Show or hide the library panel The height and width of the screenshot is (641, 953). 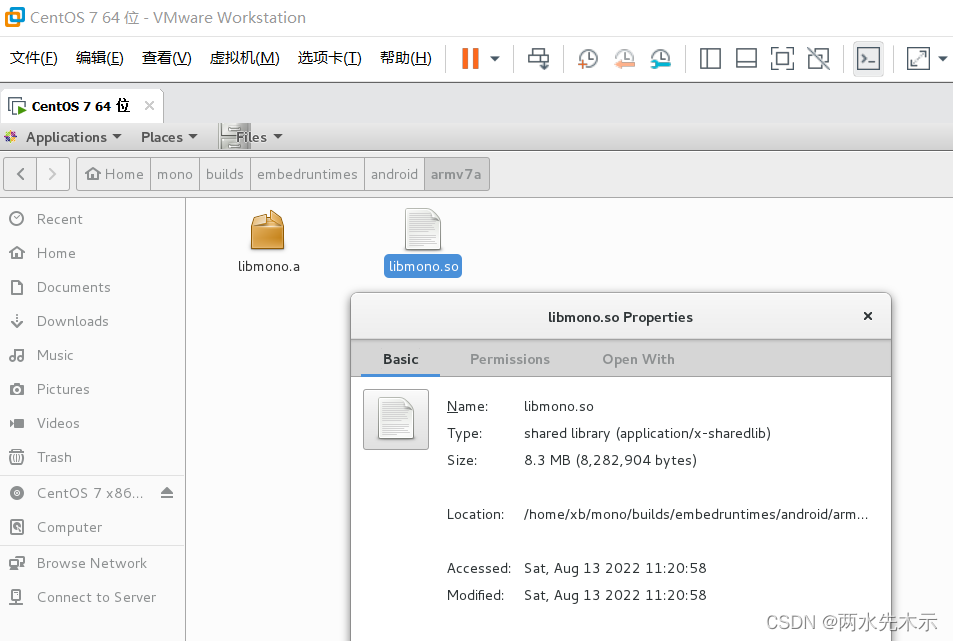click(x=709, y=58)
